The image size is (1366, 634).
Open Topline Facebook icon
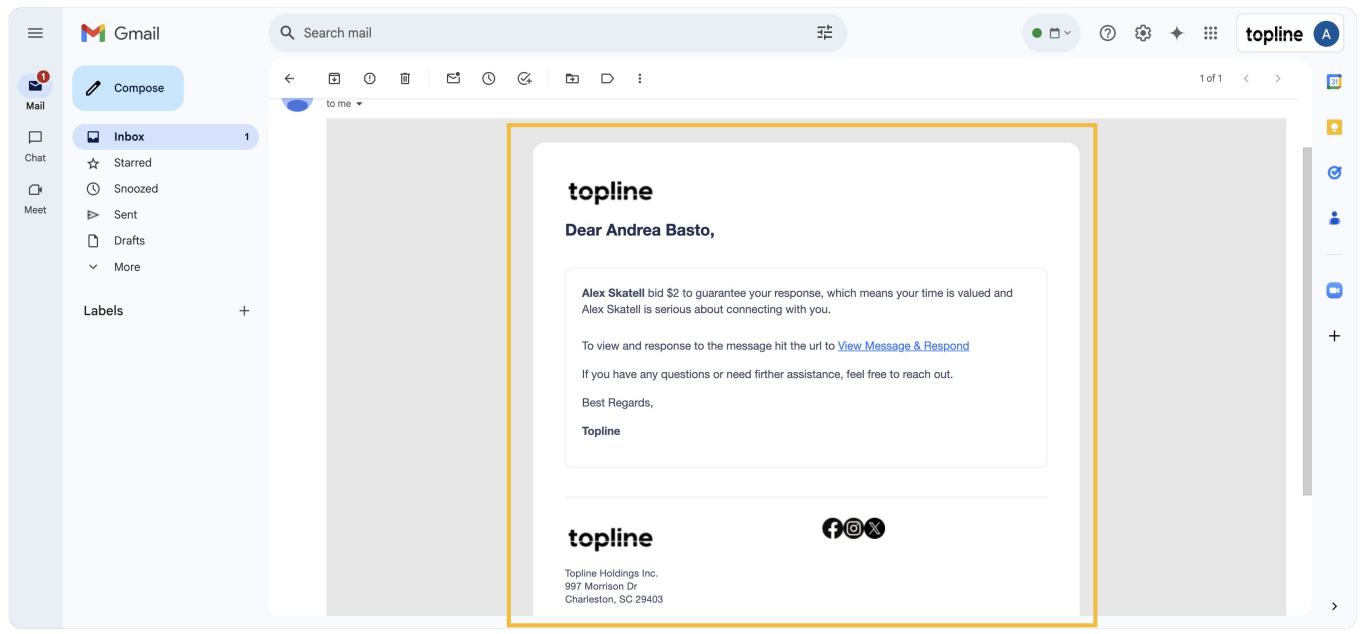pyautogui.click(x=832, y=528)
